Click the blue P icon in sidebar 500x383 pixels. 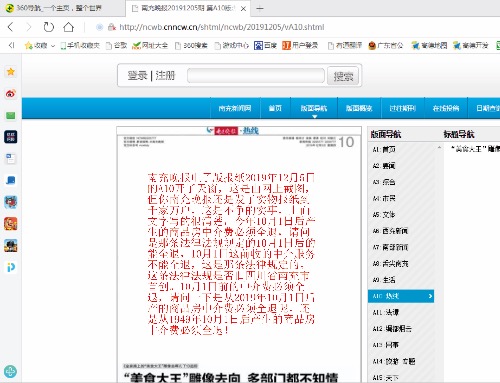(11, 267)
